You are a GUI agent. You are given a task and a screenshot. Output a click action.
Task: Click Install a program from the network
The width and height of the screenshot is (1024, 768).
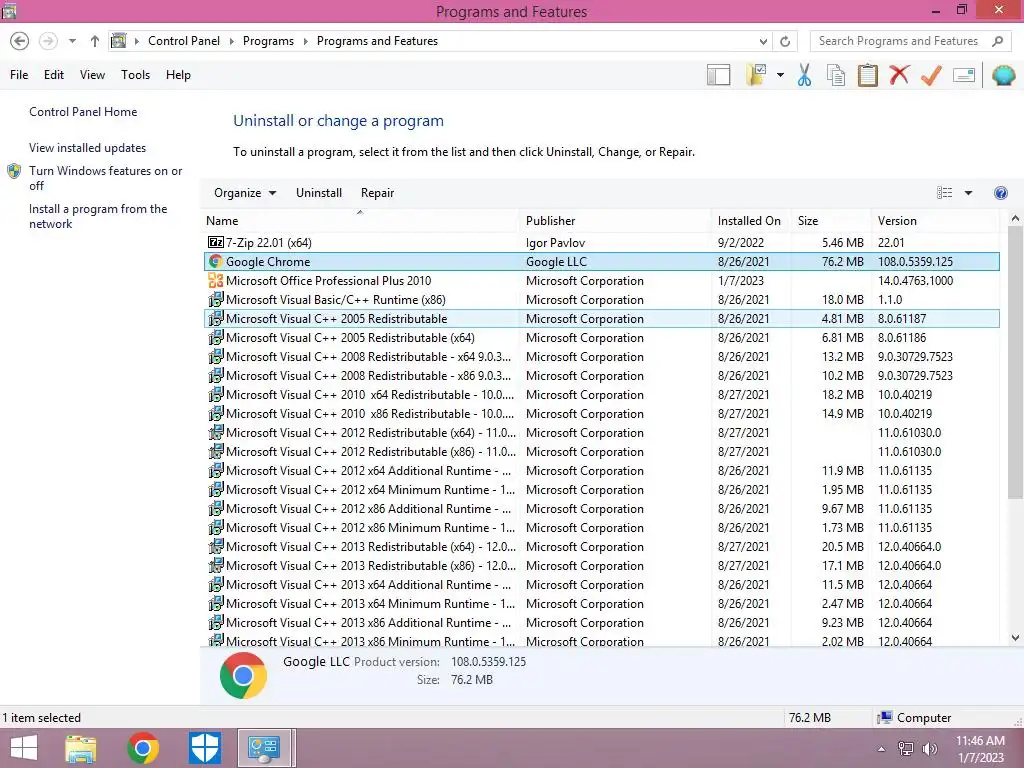tap(98, 216)
